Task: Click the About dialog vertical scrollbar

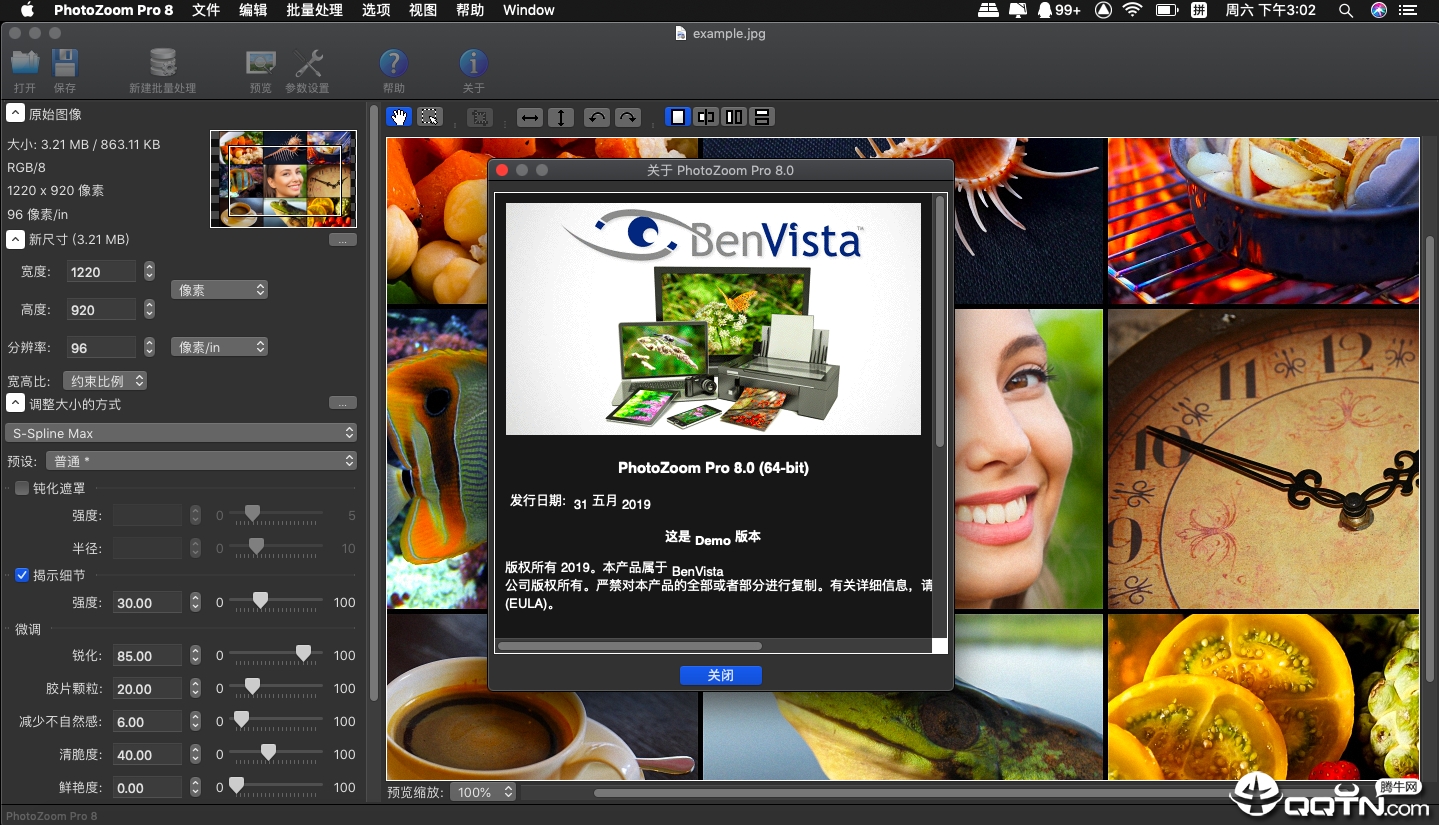Action: (x=940, y=320)
